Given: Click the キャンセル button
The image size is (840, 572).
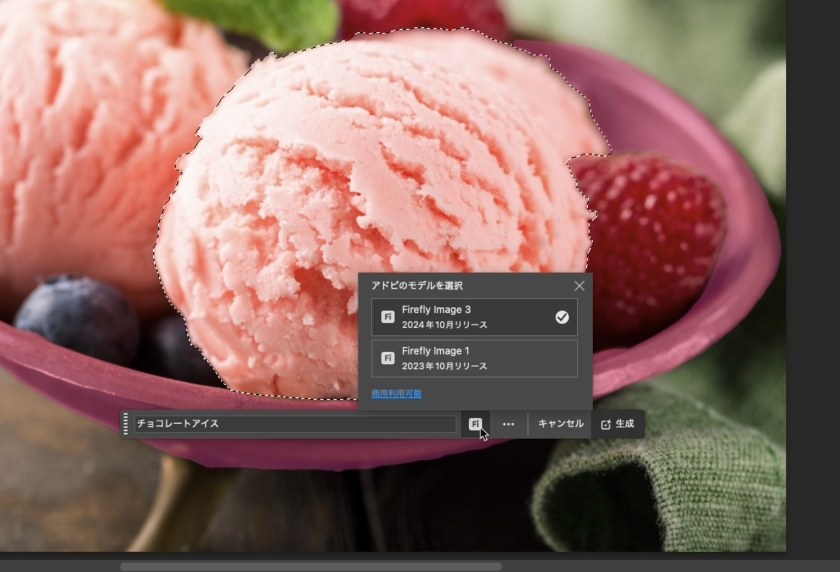Looking at the screenshot, I should coord(560,424).
